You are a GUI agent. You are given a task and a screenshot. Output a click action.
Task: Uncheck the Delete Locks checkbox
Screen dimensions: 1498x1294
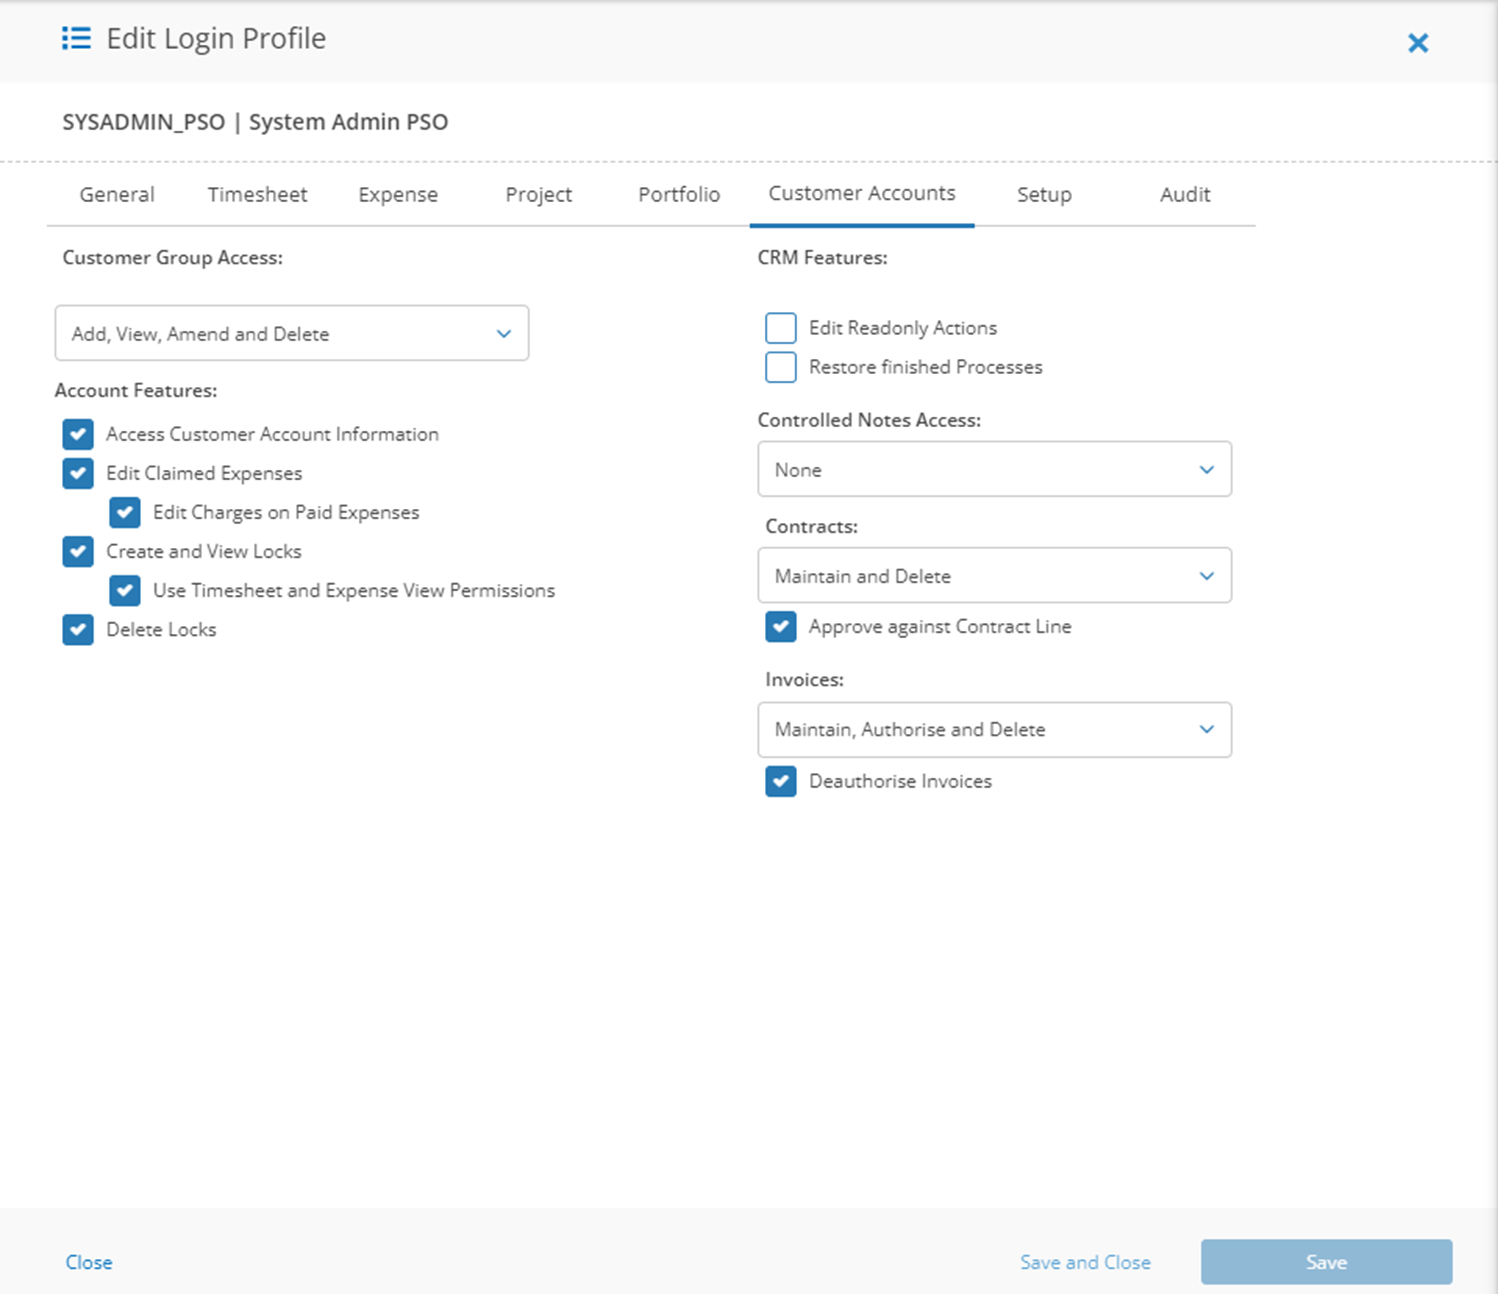point(78,629)
